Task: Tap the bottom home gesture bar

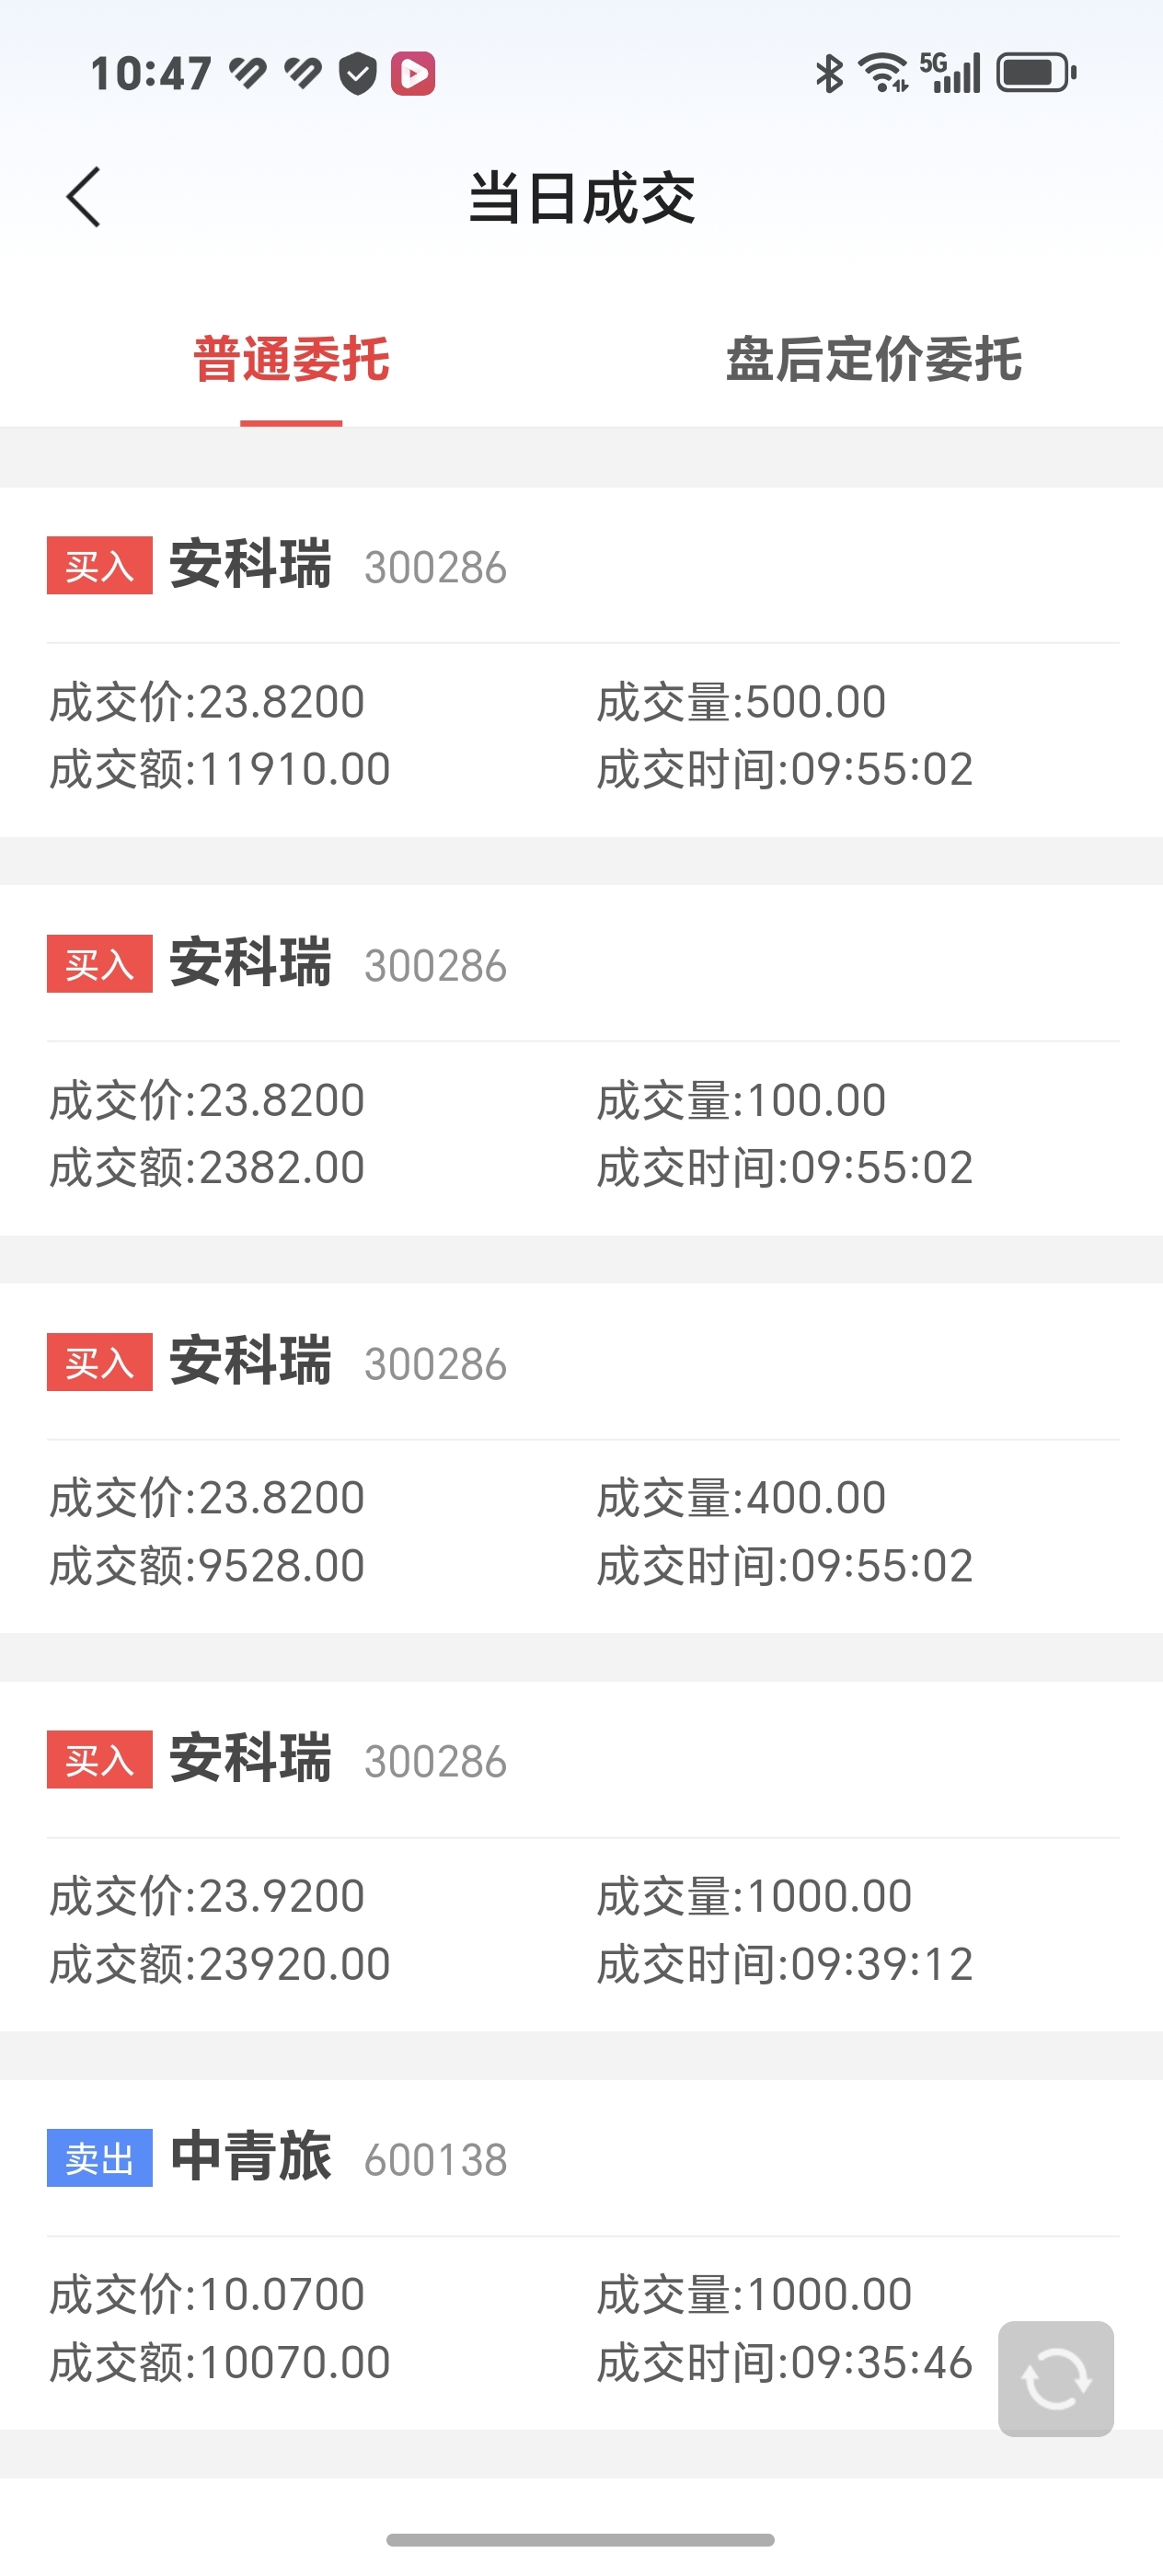Action: [581, 2540]
